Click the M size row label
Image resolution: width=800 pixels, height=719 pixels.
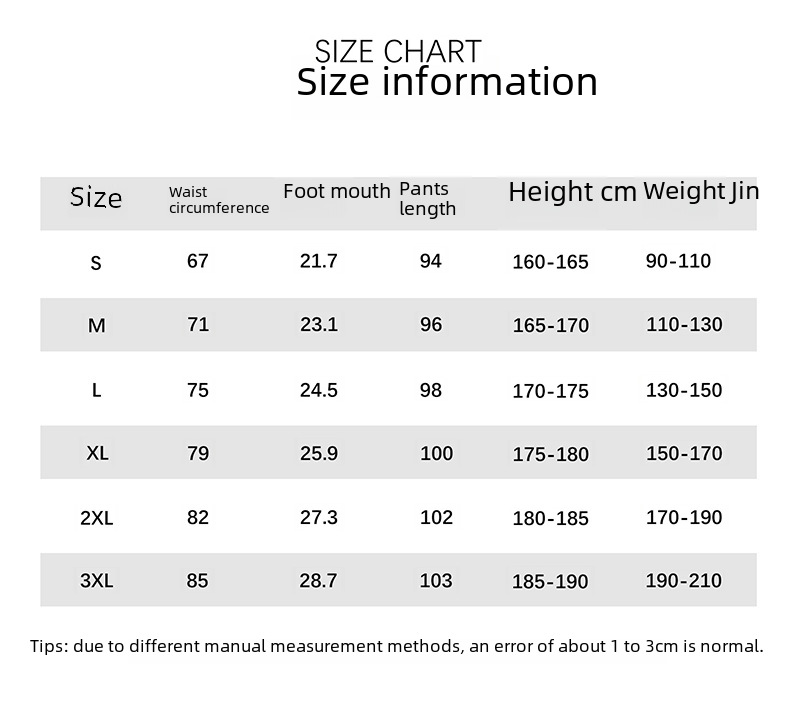(x=96, y=326)
